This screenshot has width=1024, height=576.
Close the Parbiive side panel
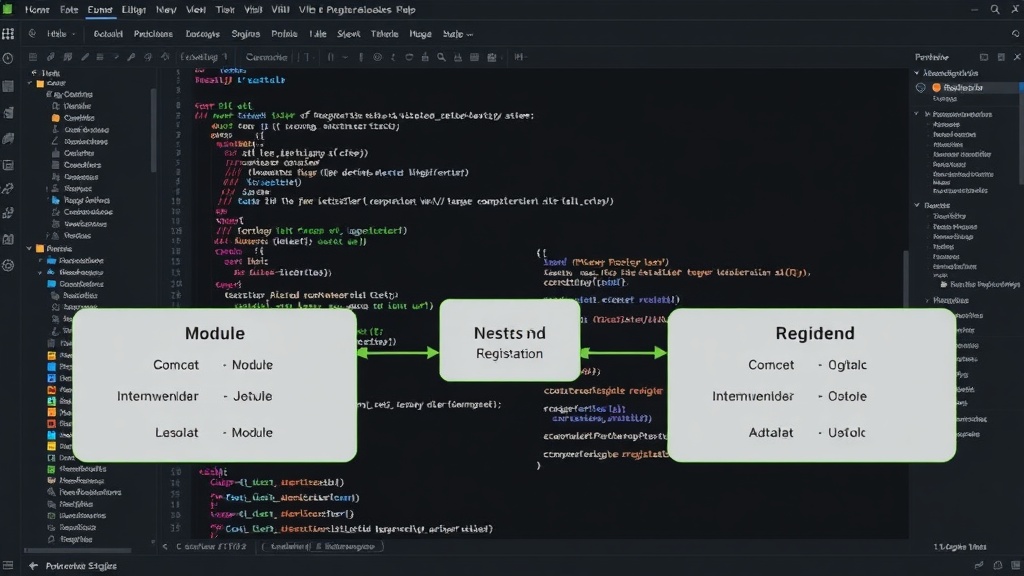[x=1017, y=57]
